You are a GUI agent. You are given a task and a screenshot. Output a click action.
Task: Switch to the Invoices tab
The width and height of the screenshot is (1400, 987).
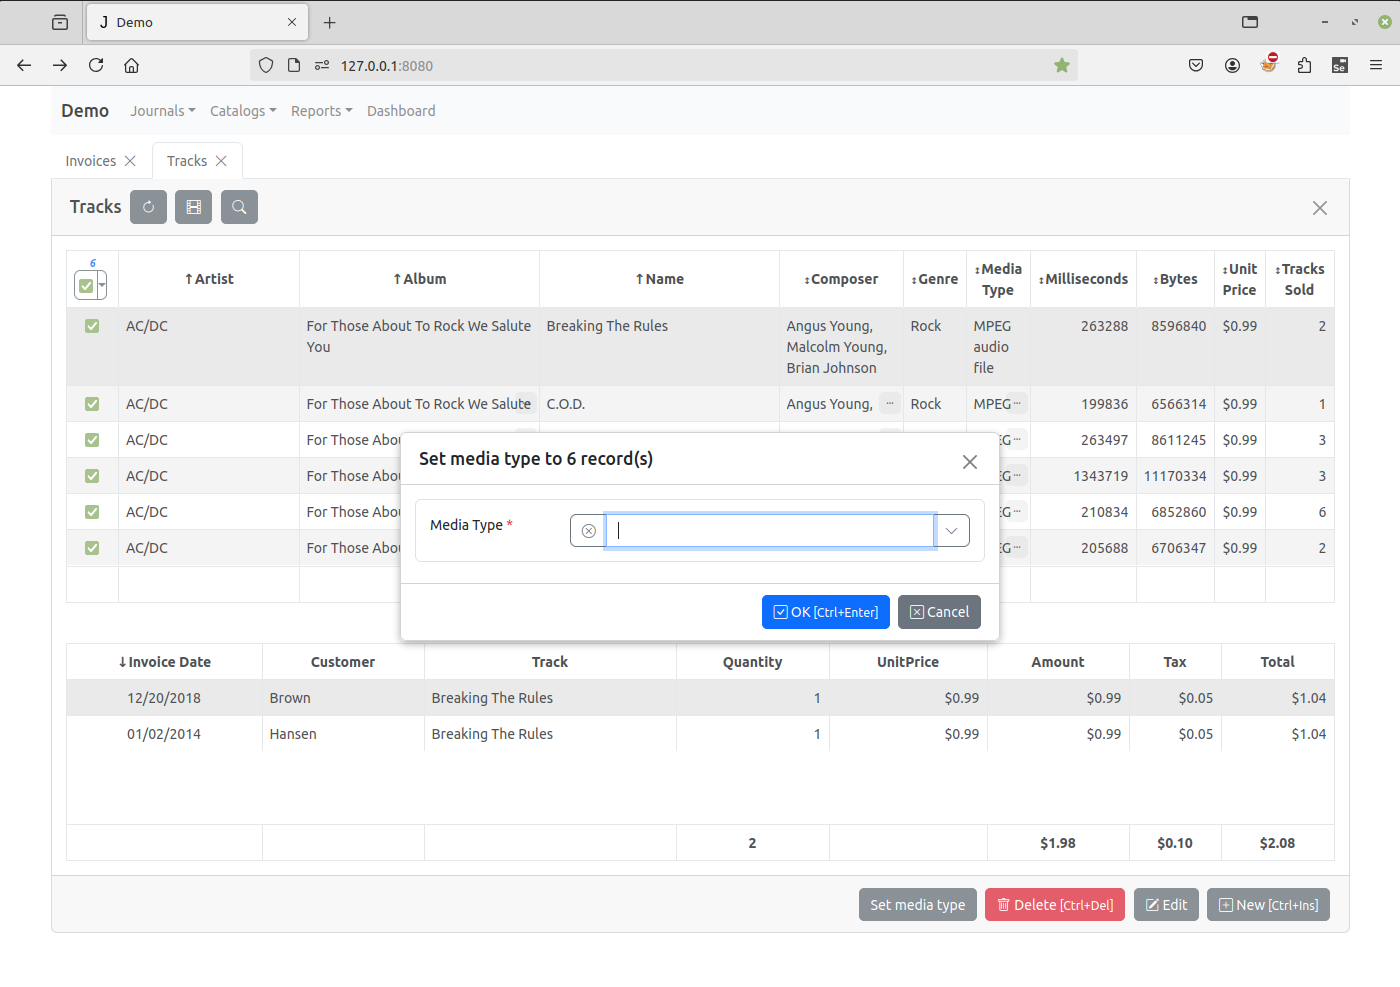(x=91, y=161)
